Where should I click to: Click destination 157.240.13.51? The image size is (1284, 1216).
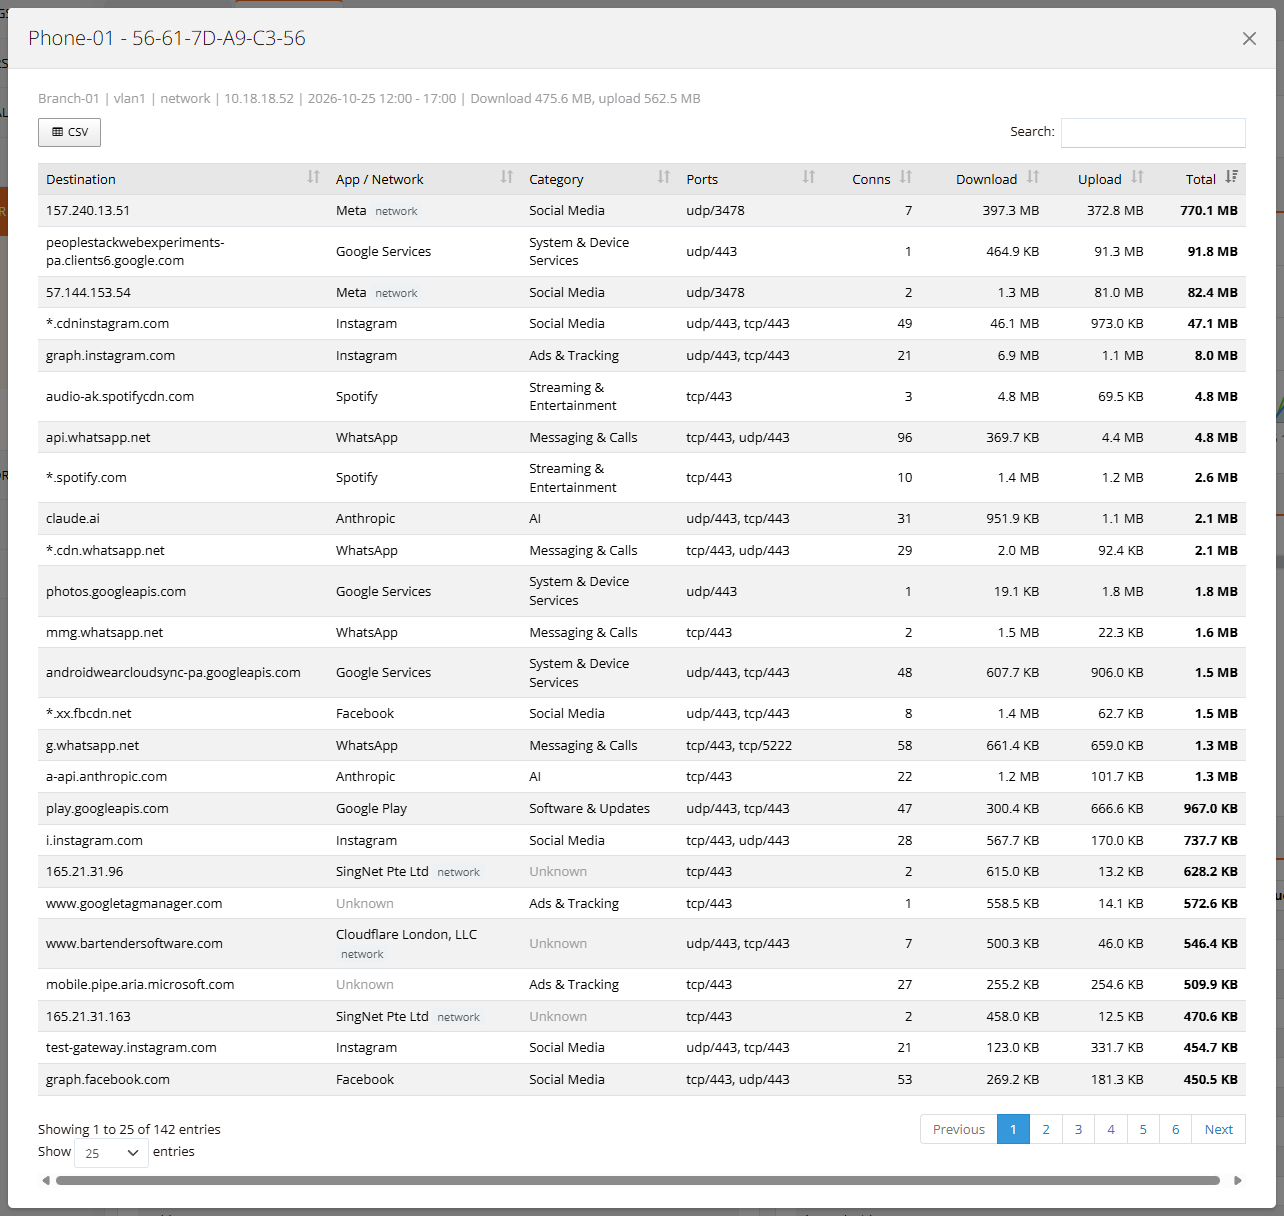pyautogui.click(x=88, y=210)
